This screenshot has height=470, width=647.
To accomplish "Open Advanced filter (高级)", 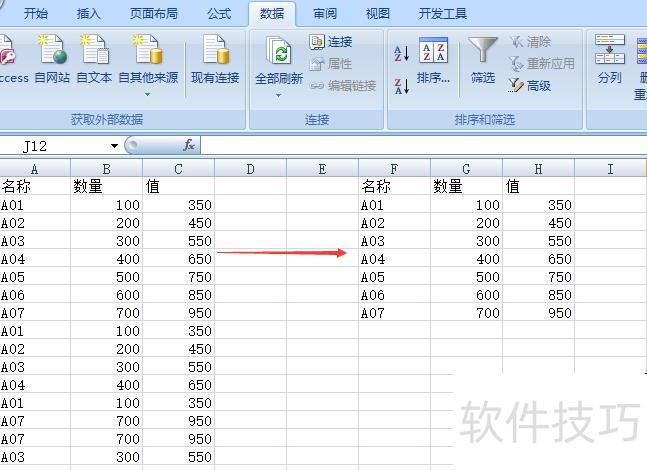I will click(x=530, y=86).
